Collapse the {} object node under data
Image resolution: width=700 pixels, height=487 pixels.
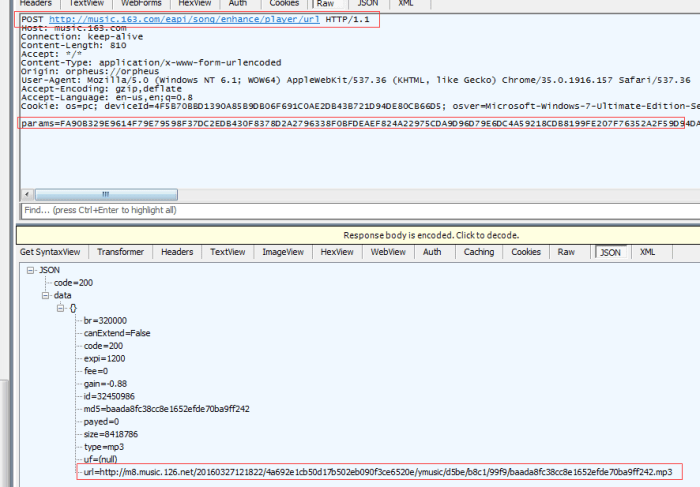(61, 308)
